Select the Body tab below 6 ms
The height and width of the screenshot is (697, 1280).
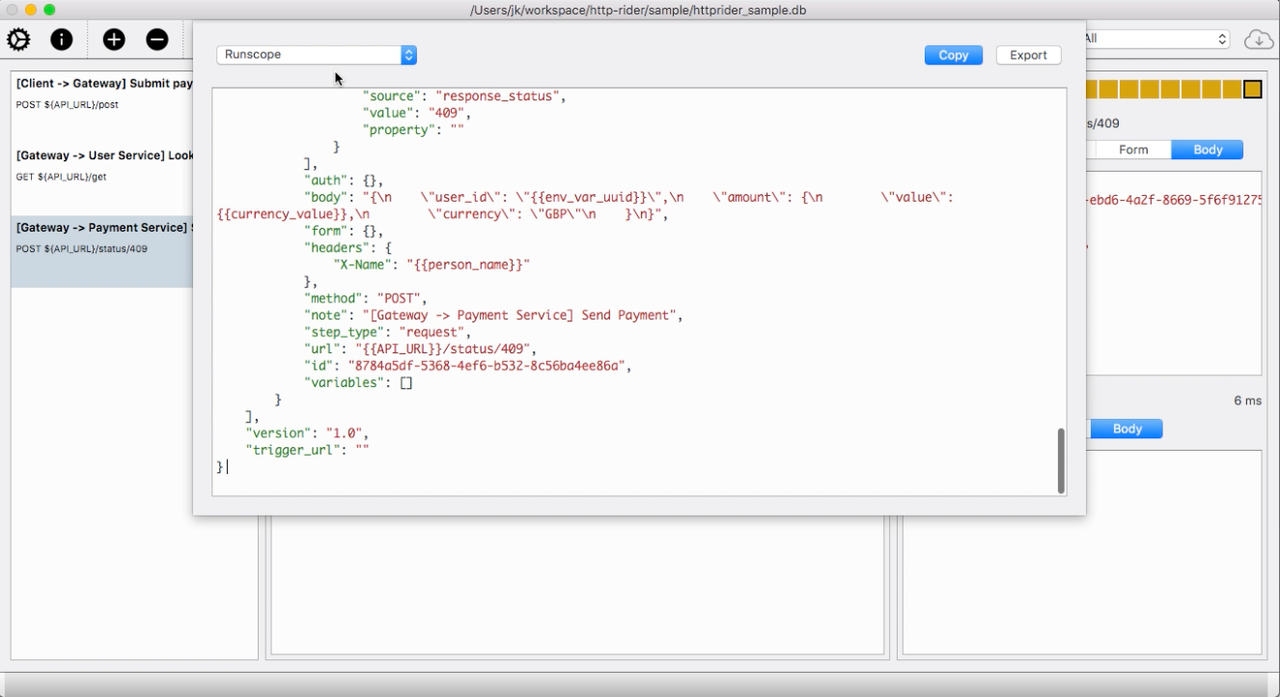[1126, 429]
